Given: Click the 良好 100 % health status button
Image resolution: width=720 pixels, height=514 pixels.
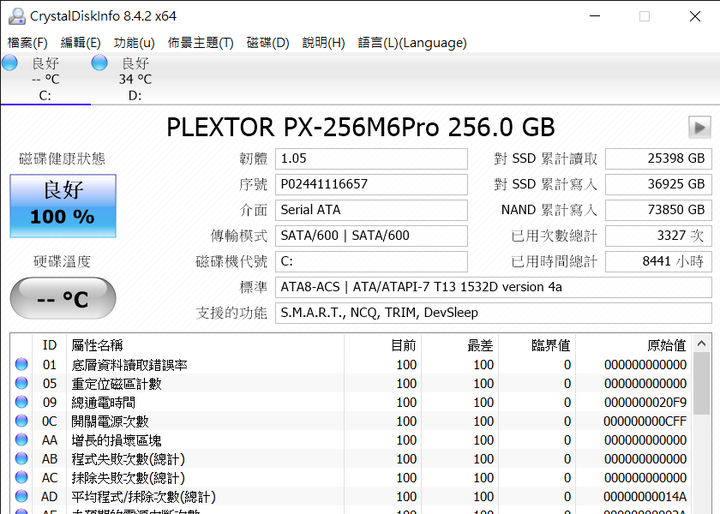Looking at the screenshot, I should coord(63,206).
